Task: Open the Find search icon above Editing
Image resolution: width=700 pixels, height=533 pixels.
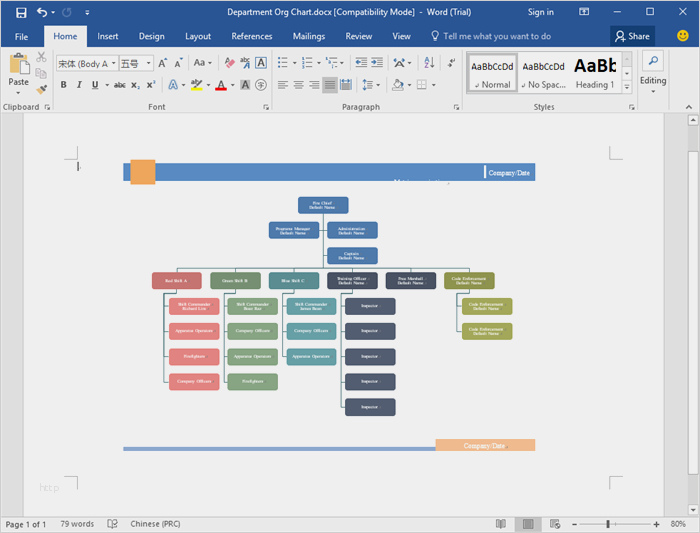Action: point(652,62)
